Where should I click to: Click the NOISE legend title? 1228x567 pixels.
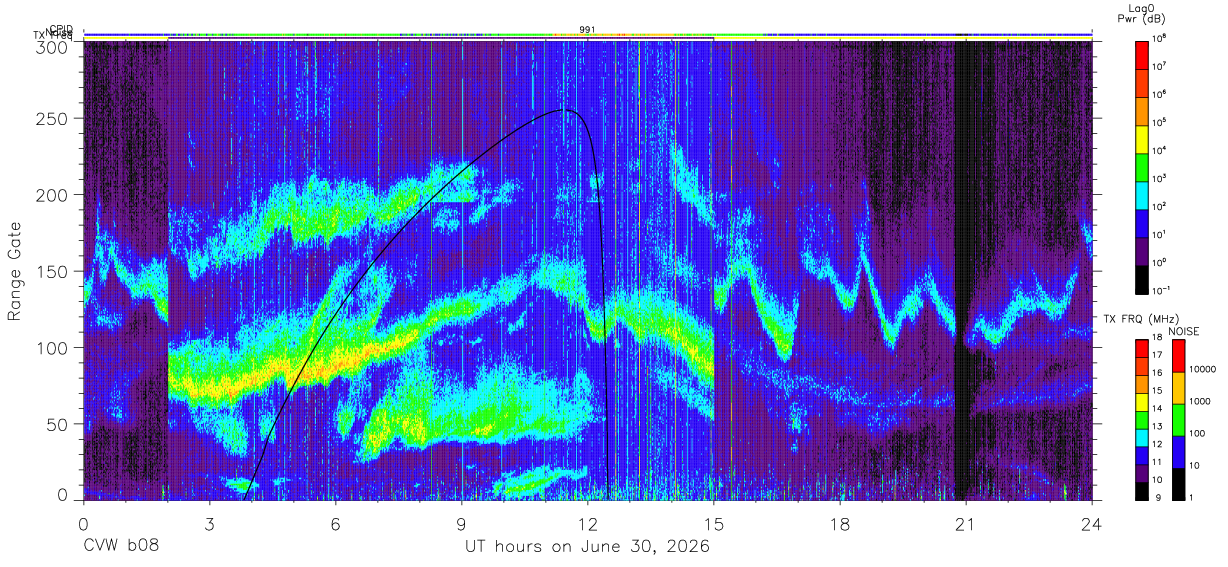[x=1184, y=330]
